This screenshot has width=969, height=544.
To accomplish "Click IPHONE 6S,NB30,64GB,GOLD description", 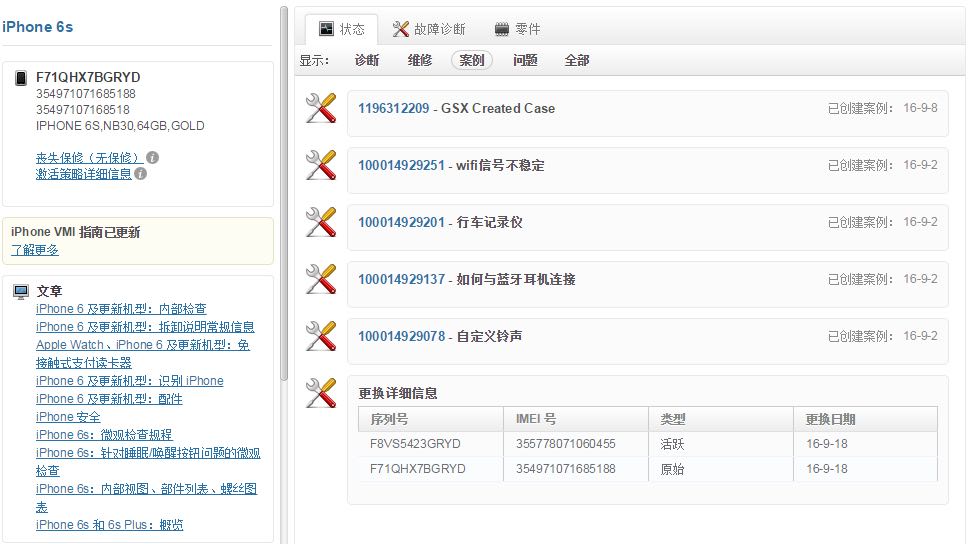I will pyautogui.click(x=120, y=125).
